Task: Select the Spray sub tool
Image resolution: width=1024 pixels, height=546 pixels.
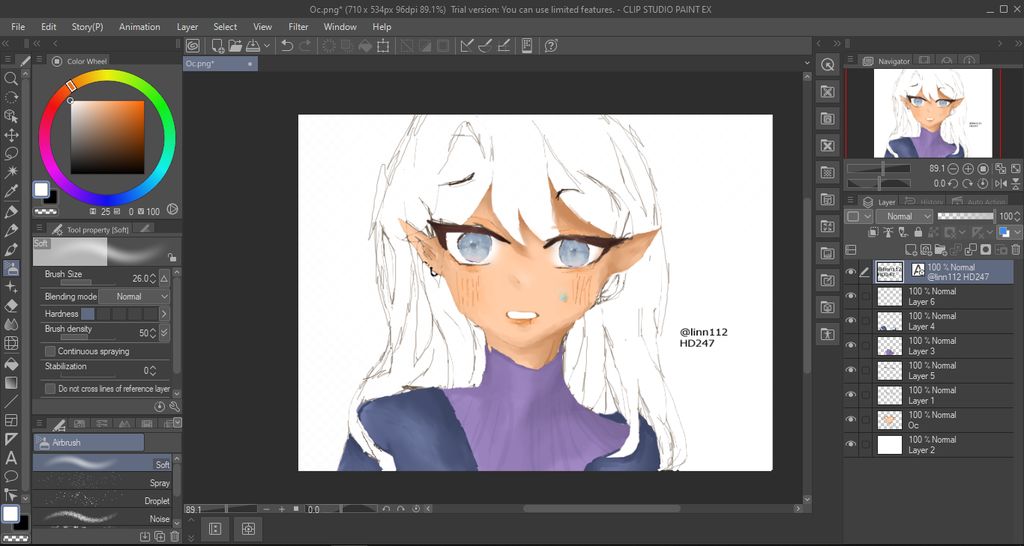Action: 102,481
